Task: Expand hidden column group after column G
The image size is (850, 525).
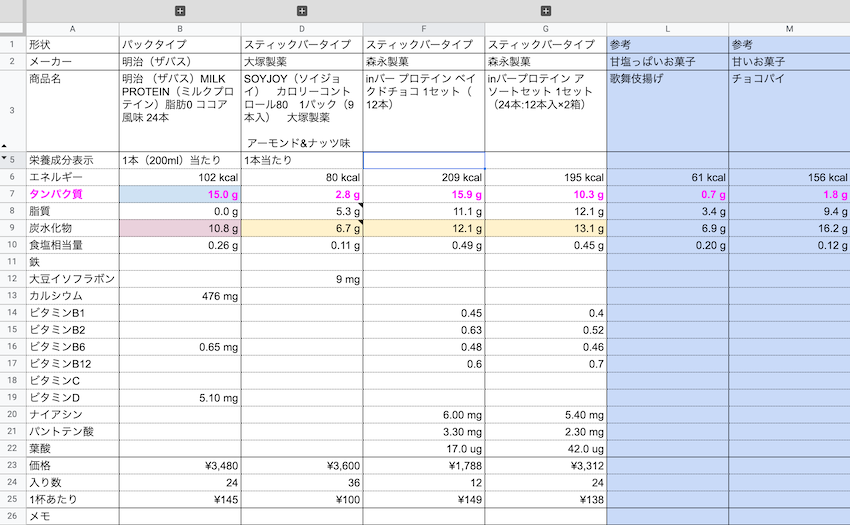Action: pos(546,11)
